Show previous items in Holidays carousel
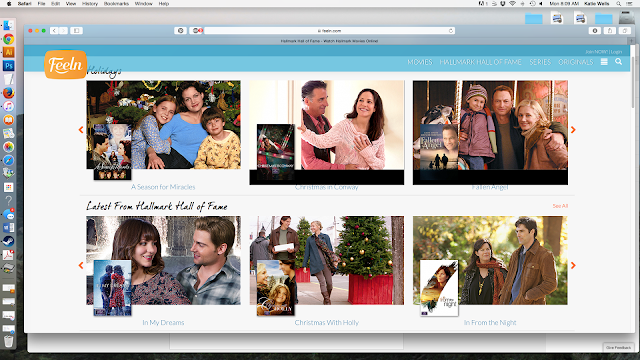This screenshot has width=640, height=360. click(81, 130)
